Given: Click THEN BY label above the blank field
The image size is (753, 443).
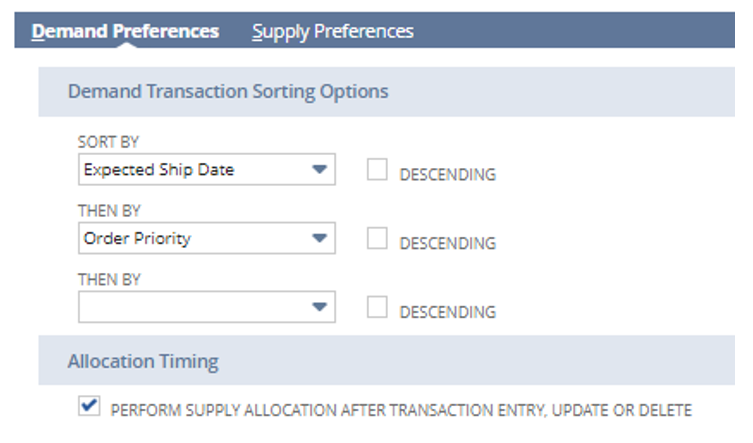Looking at the screenshot, I should tap(110, 280).
